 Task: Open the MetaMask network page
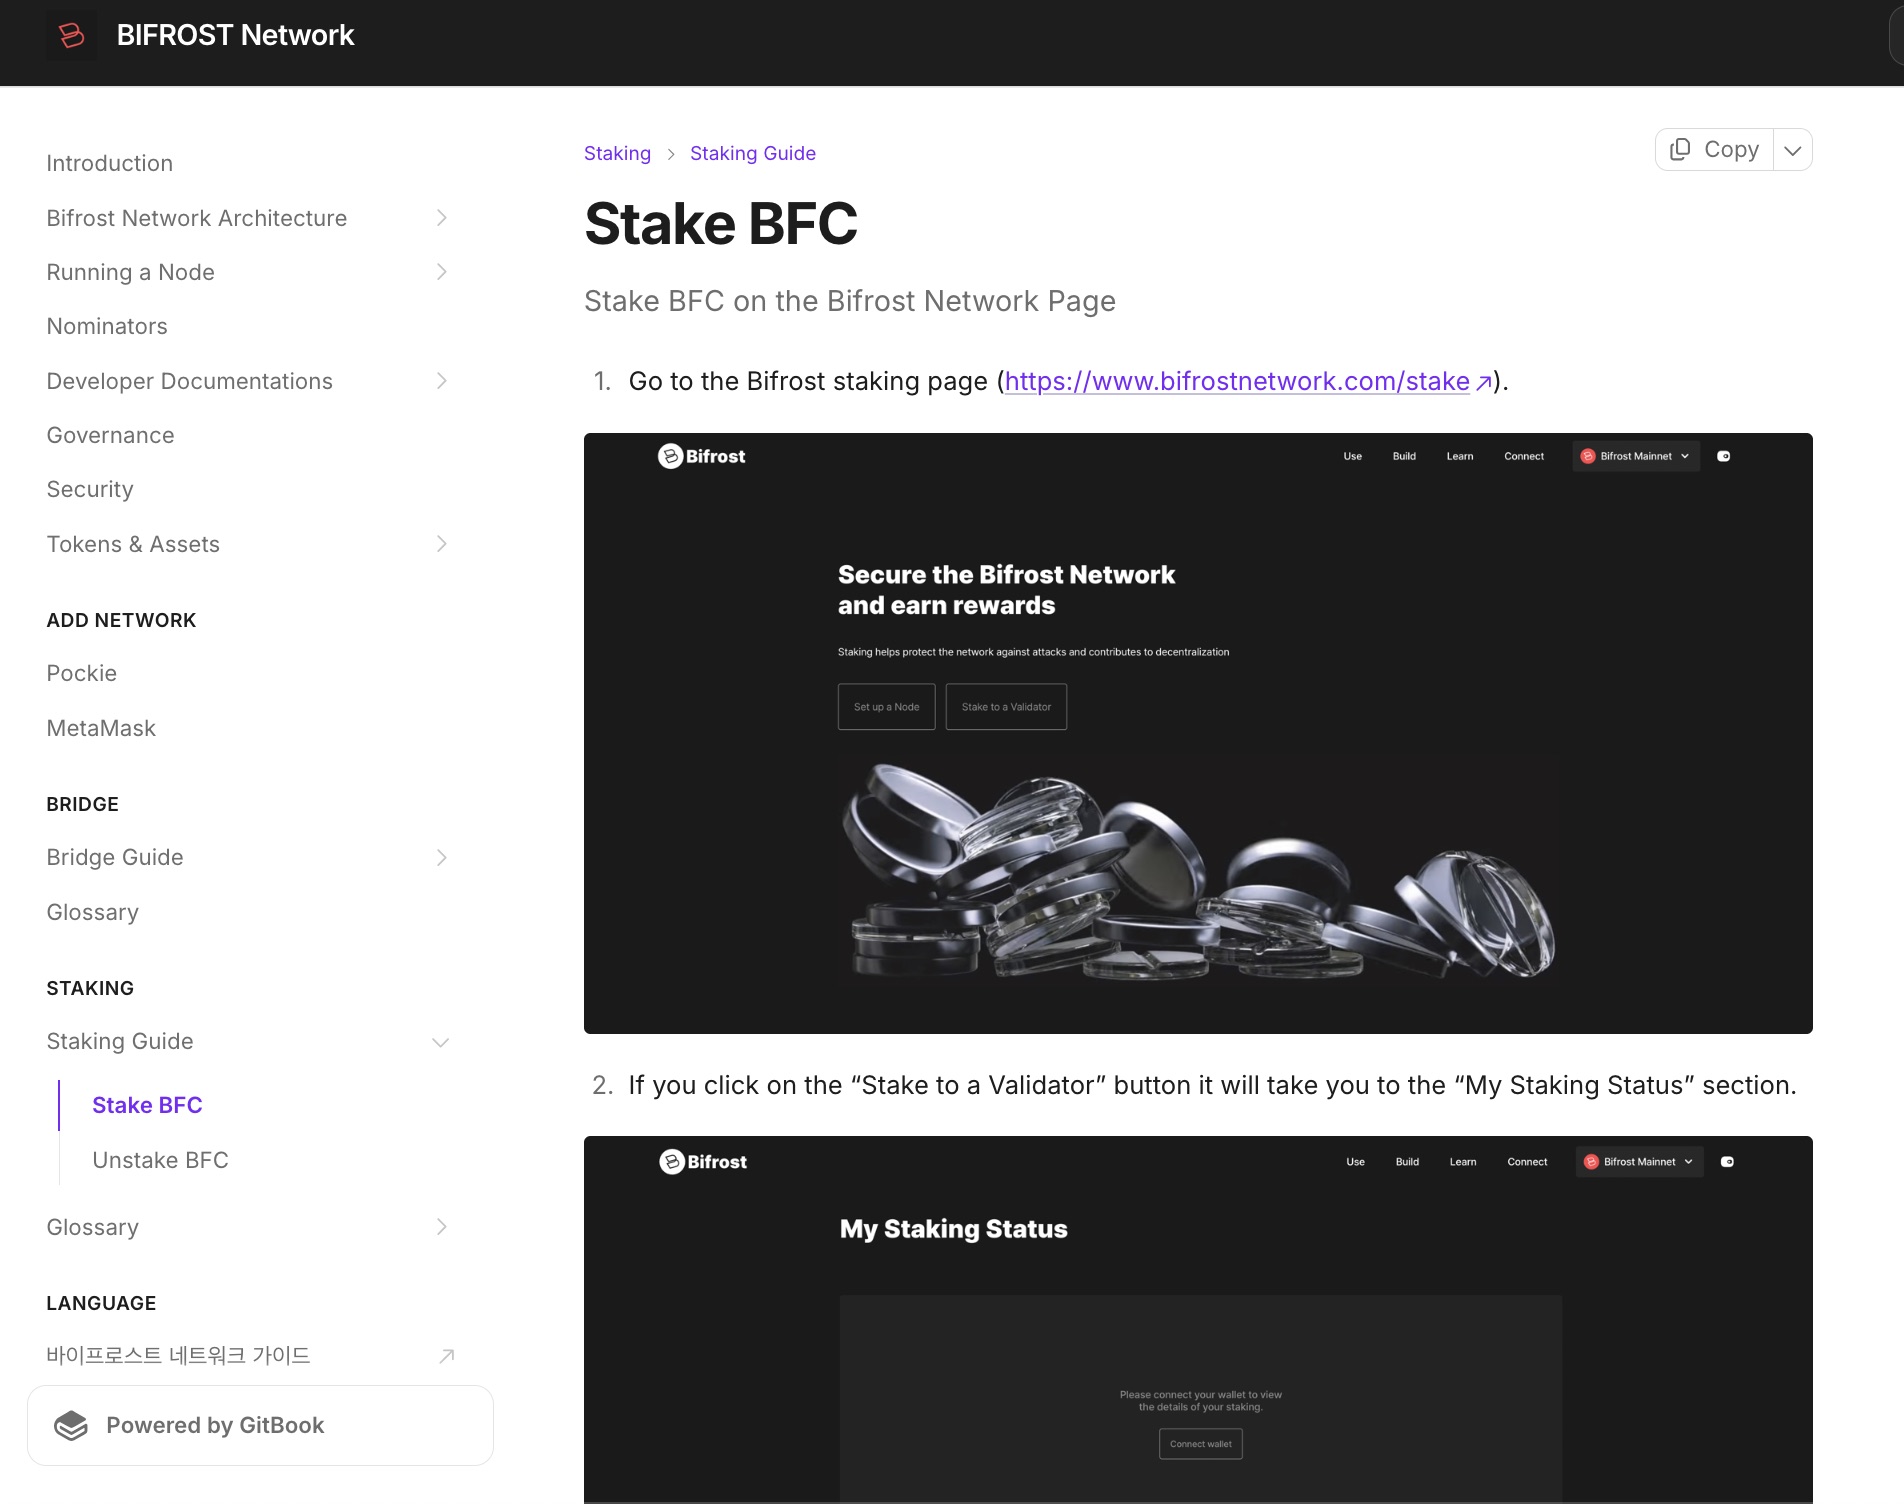tap(101, 728)
